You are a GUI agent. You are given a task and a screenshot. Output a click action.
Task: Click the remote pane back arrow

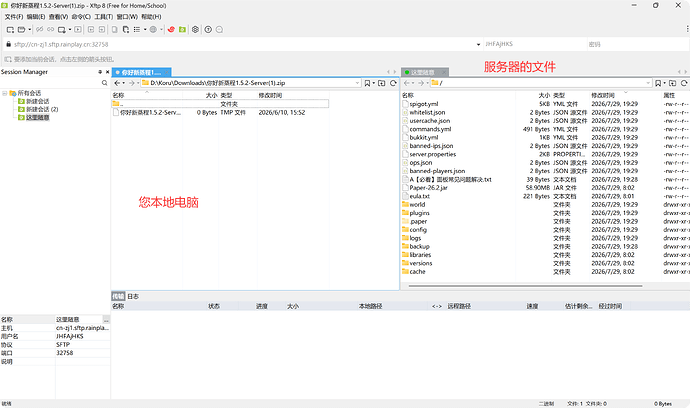click(407, 83)
